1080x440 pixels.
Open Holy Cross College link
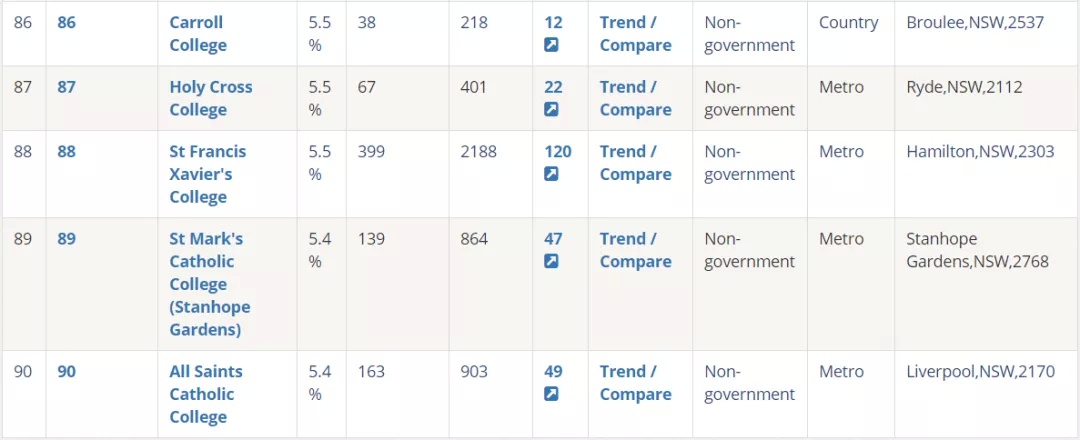pyautogui.click(x=211, y=98)
